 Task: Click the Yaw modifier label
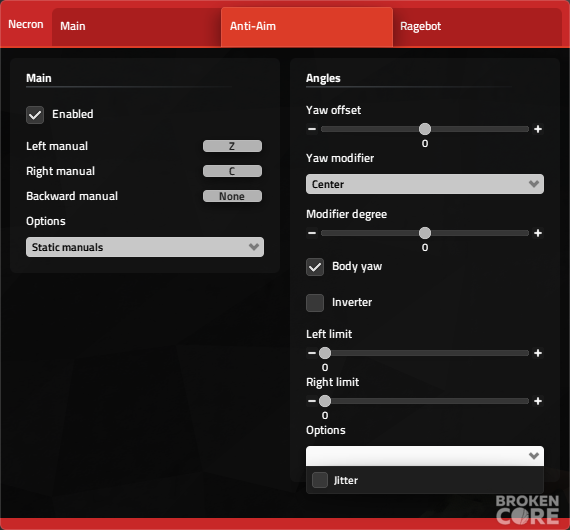tap(340, 158)
